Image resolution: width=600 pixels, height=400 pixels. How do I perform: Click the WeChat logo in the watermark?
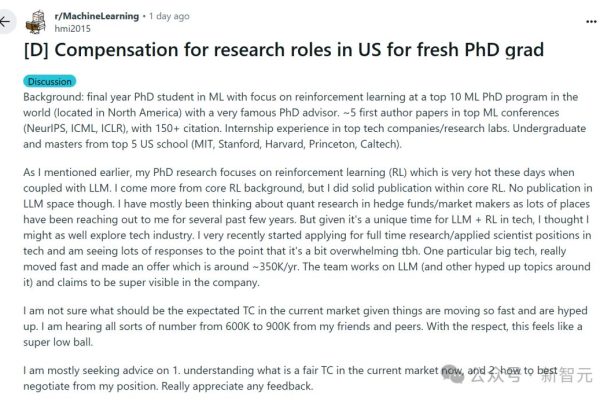tap(453, 373)
